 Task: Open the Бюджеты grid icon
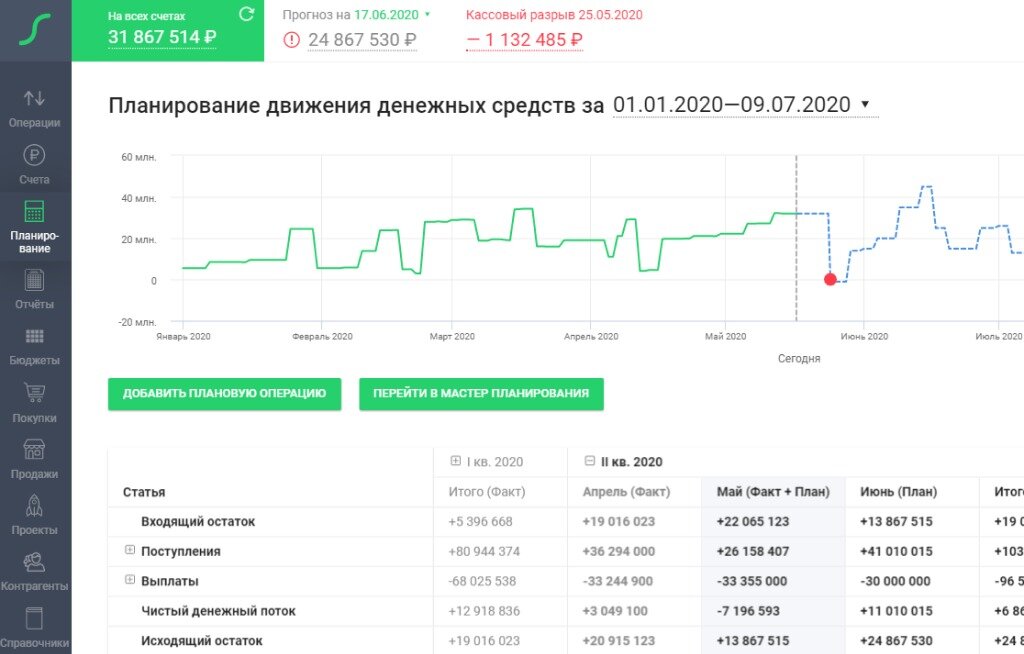(35, 336)
